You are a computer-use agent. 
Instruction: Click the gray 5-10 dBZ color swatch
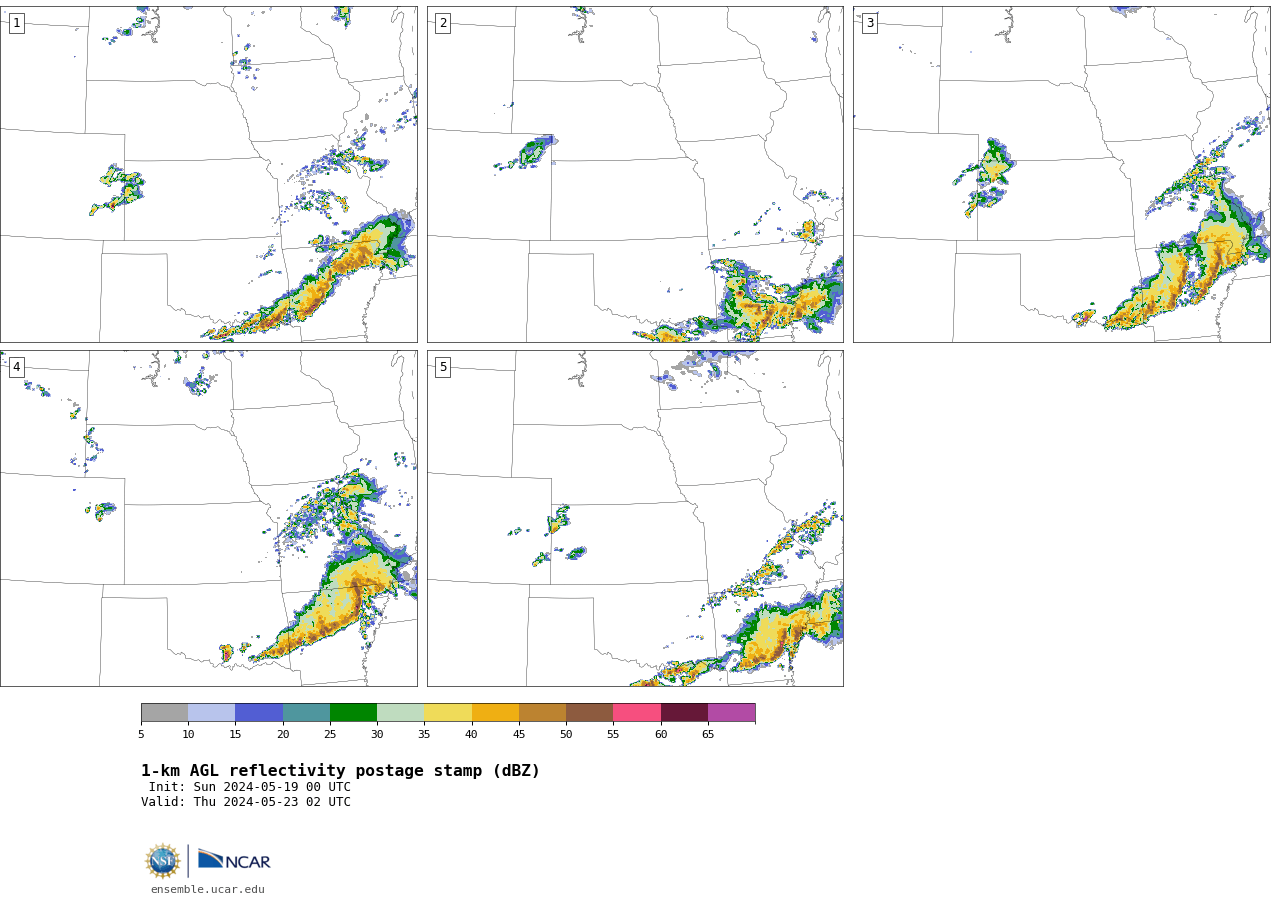165,713
